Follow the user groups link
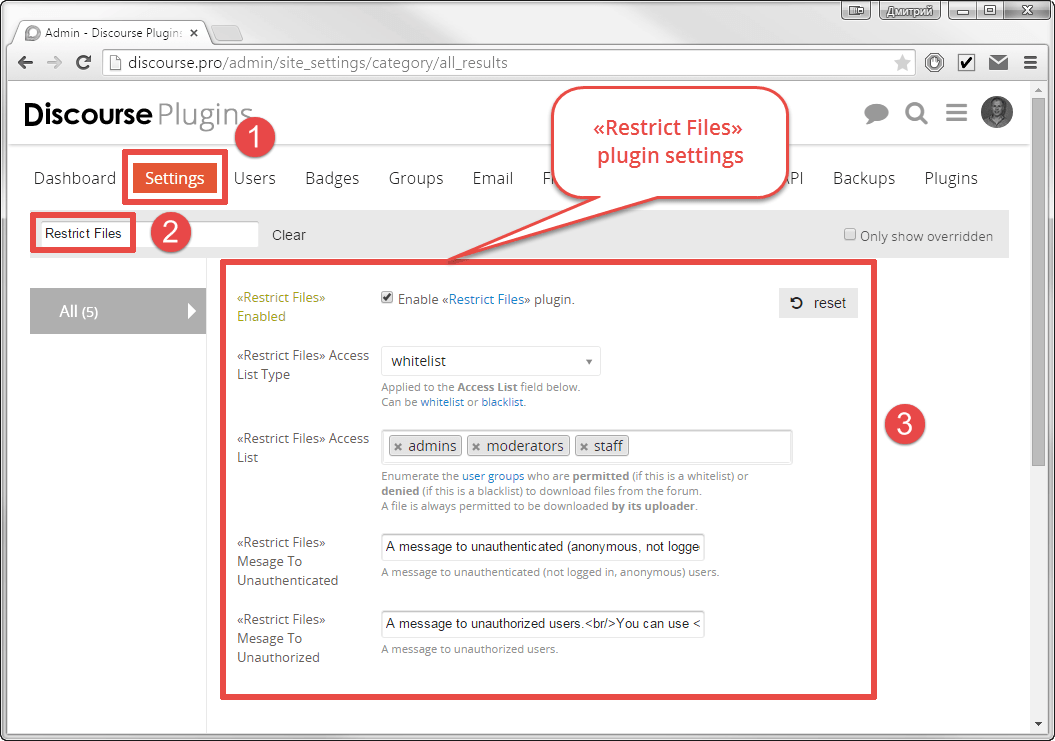This screenshot has width=1055, height=741. [x=493, y=476]
